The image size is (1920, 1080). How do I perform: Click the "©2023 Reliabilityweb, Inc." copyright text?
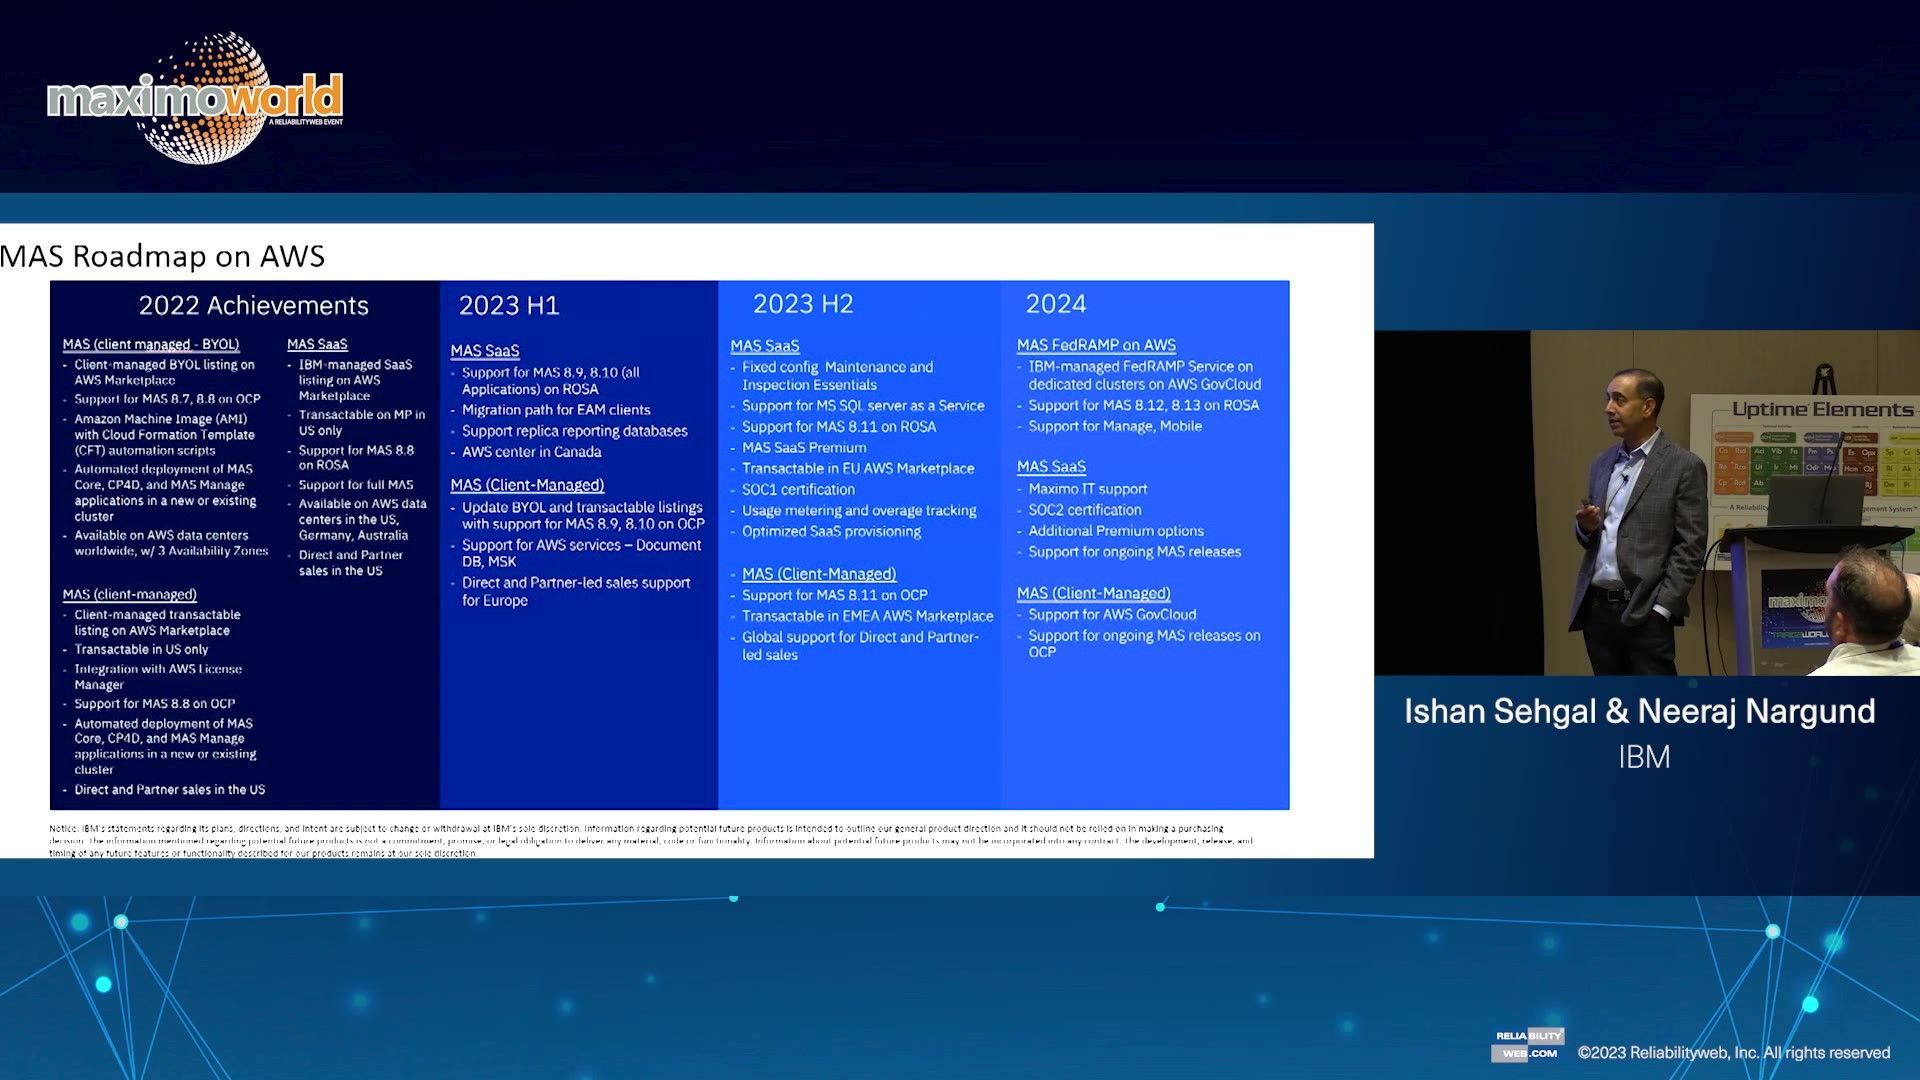tap(1734, 1053)
